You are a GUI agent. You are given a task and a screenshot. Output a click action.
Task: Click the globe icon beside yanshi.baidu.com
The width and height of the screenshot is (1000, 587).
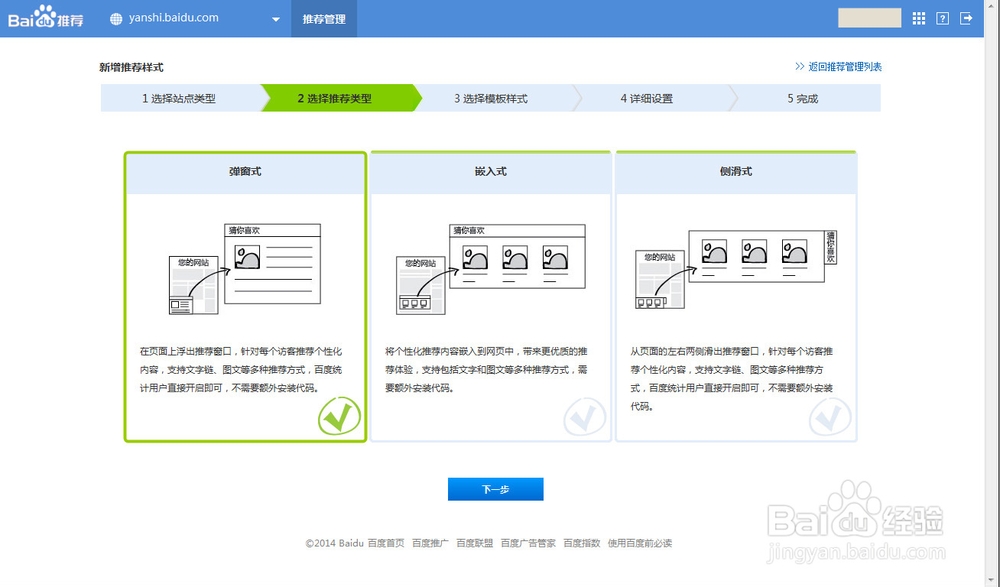tap(118, 17)
